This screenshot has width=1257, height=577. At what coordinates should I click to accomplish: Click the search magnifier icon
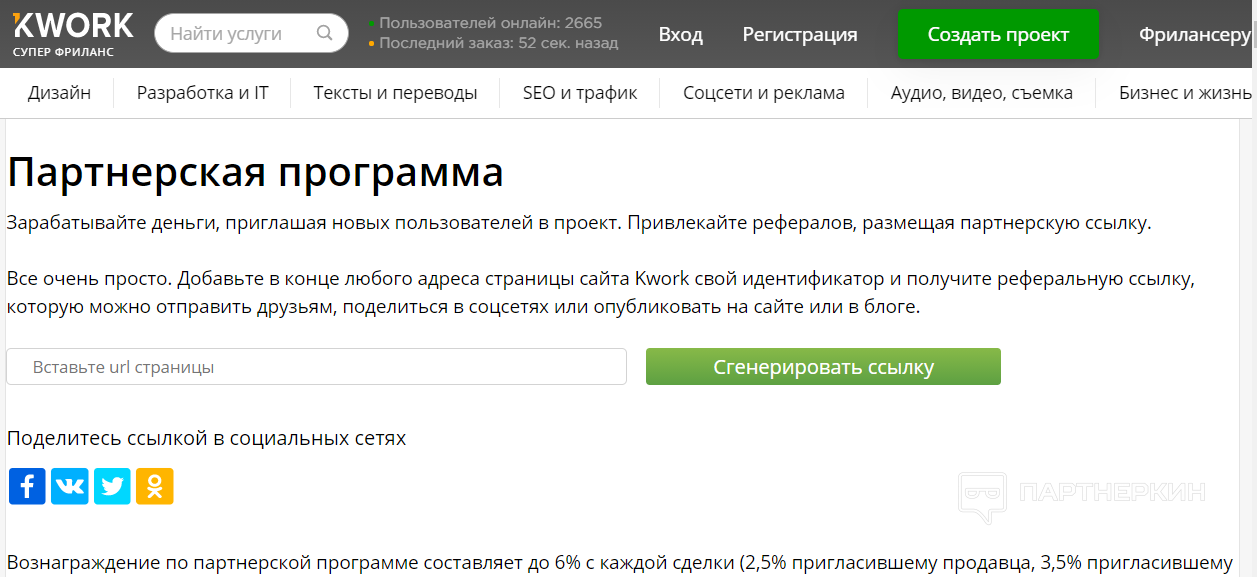pos(324,33)
